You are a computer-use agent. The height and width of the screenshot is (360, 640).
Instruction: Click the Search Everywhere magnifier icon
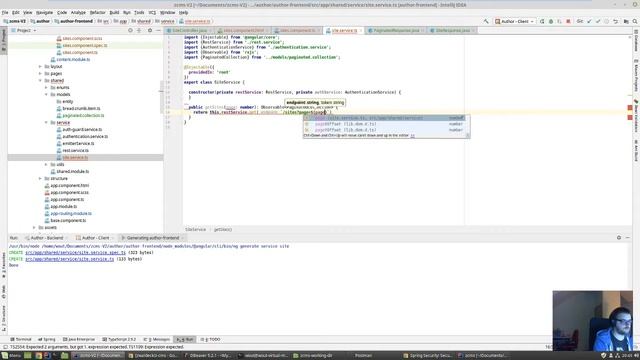(x=635, y=21)
